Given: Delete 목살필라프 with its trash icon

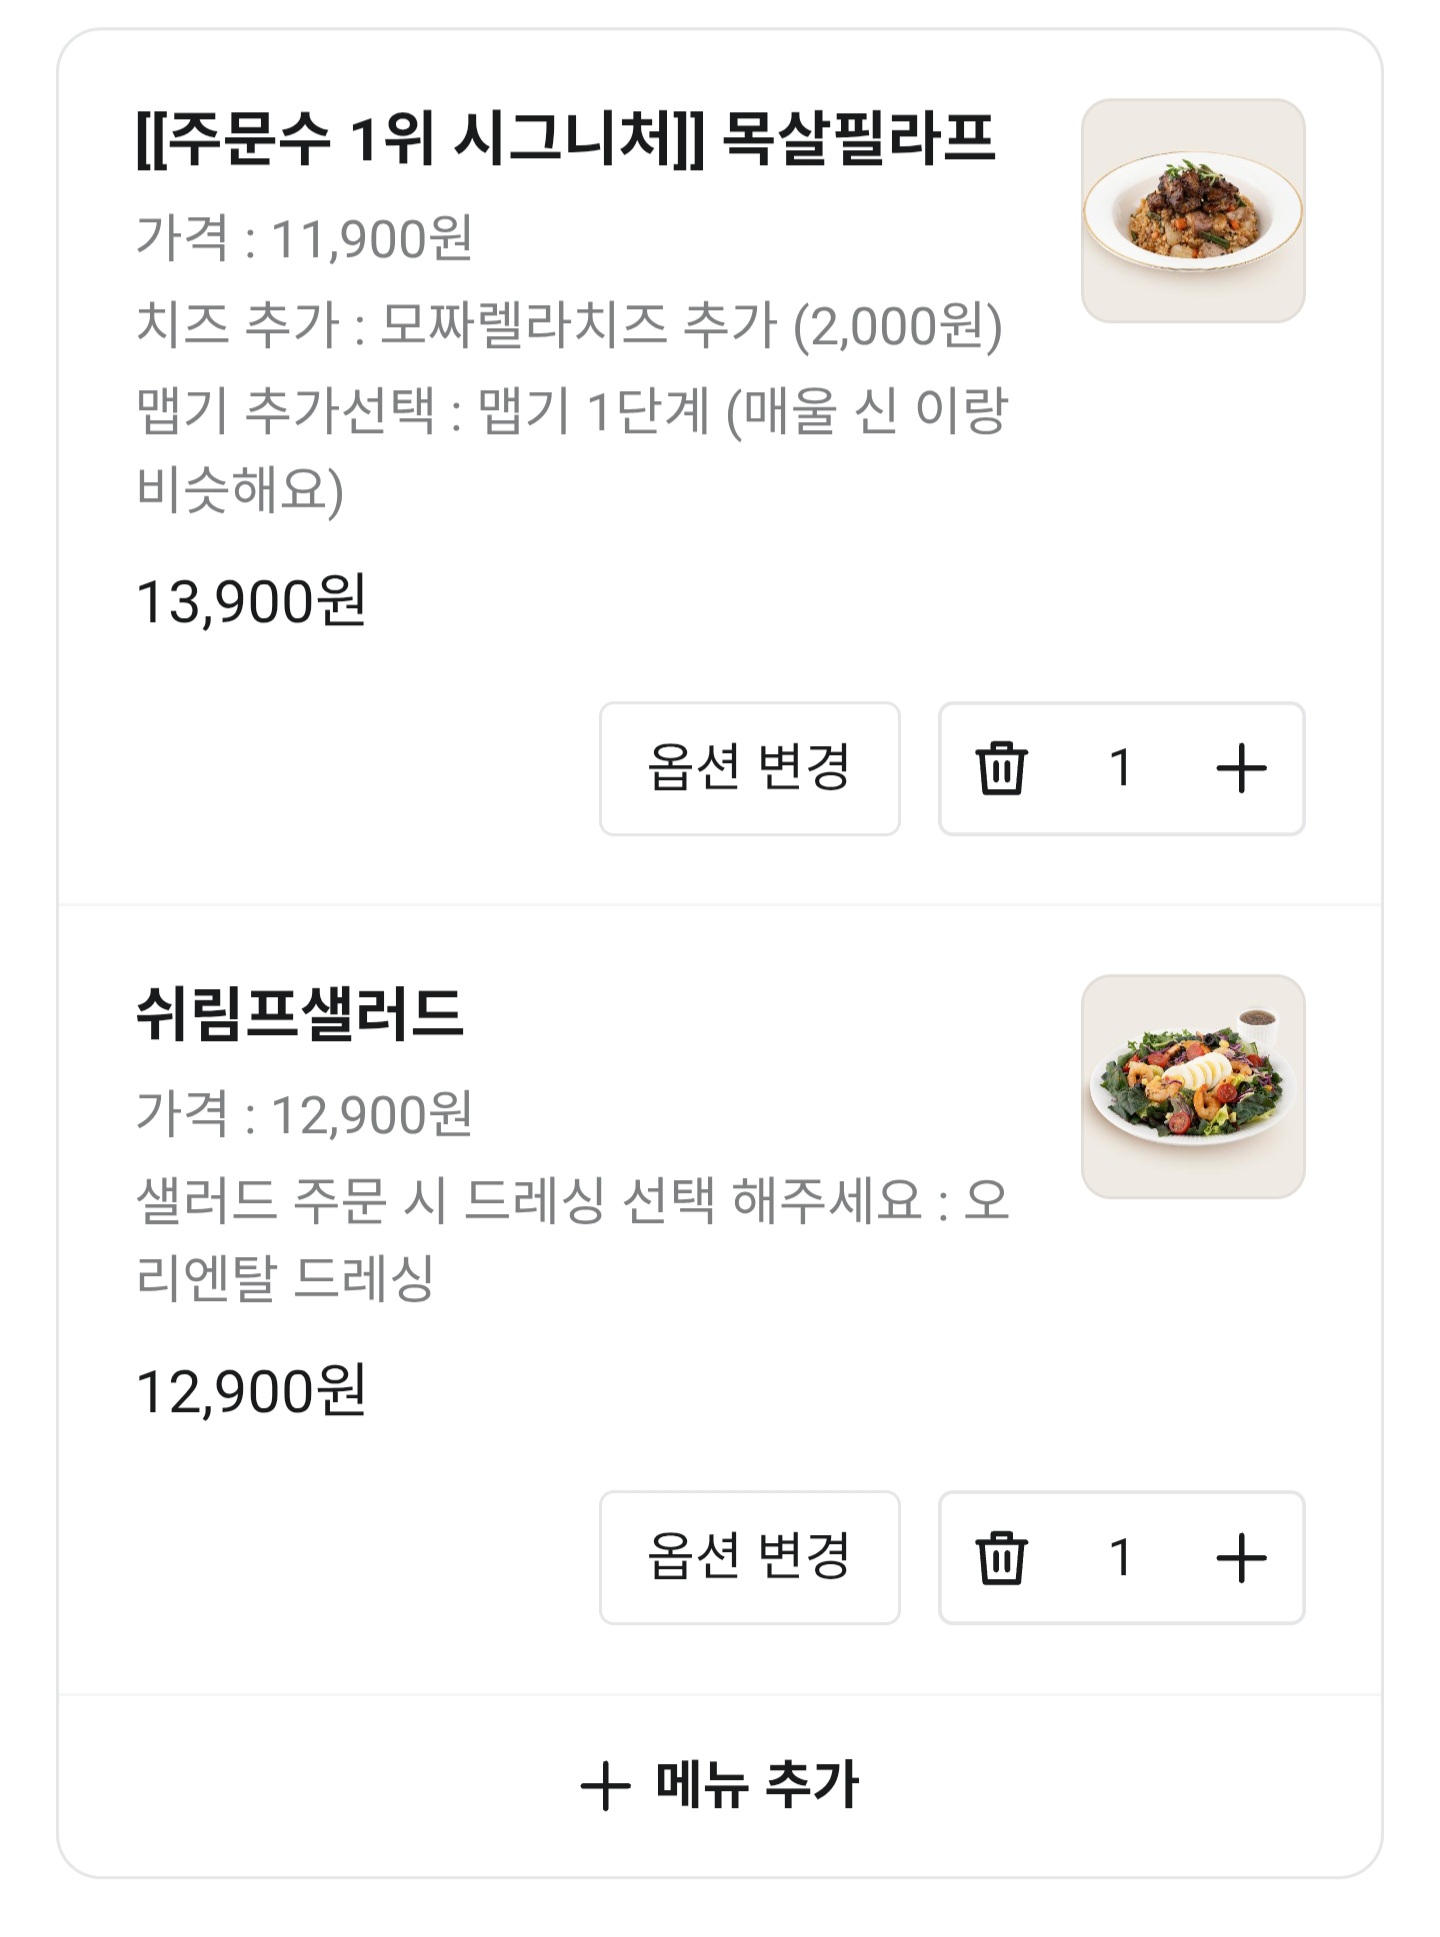Looking at the screenshot, I should click(x=1001, y=768).
